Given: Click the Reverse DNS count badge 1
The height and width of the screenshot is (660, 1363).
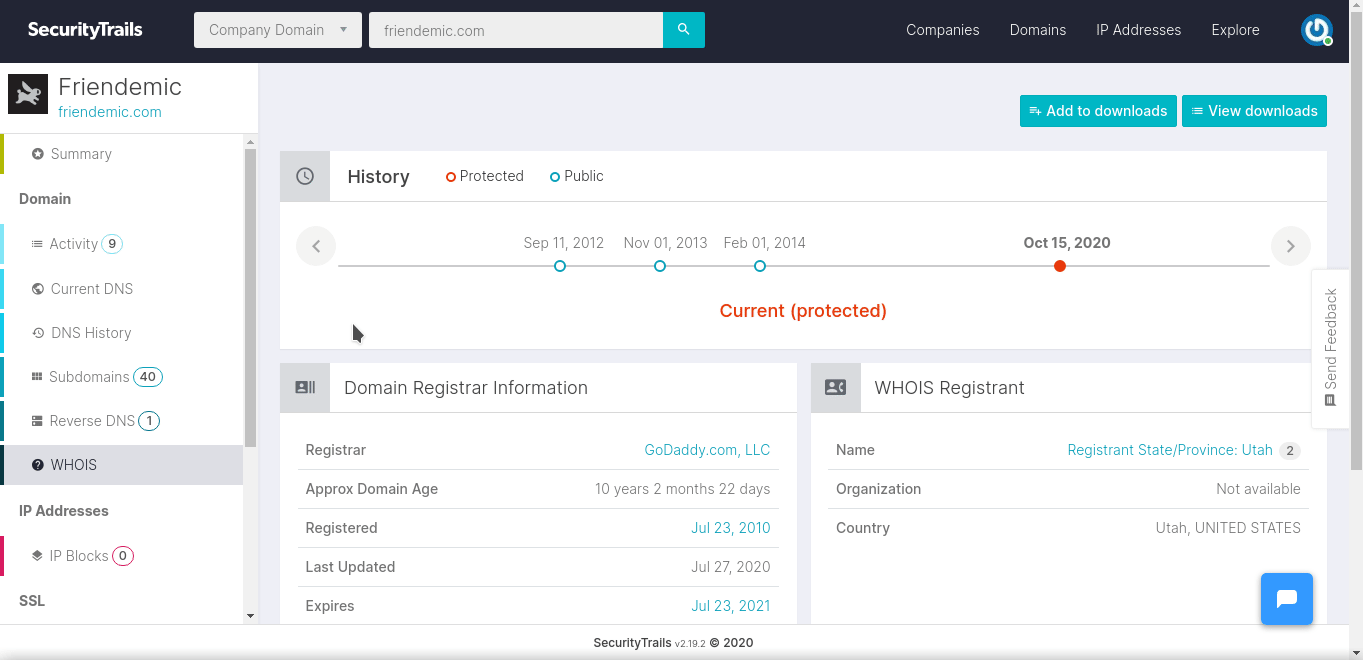Looking at the screenshot, I should pos(149,421).
